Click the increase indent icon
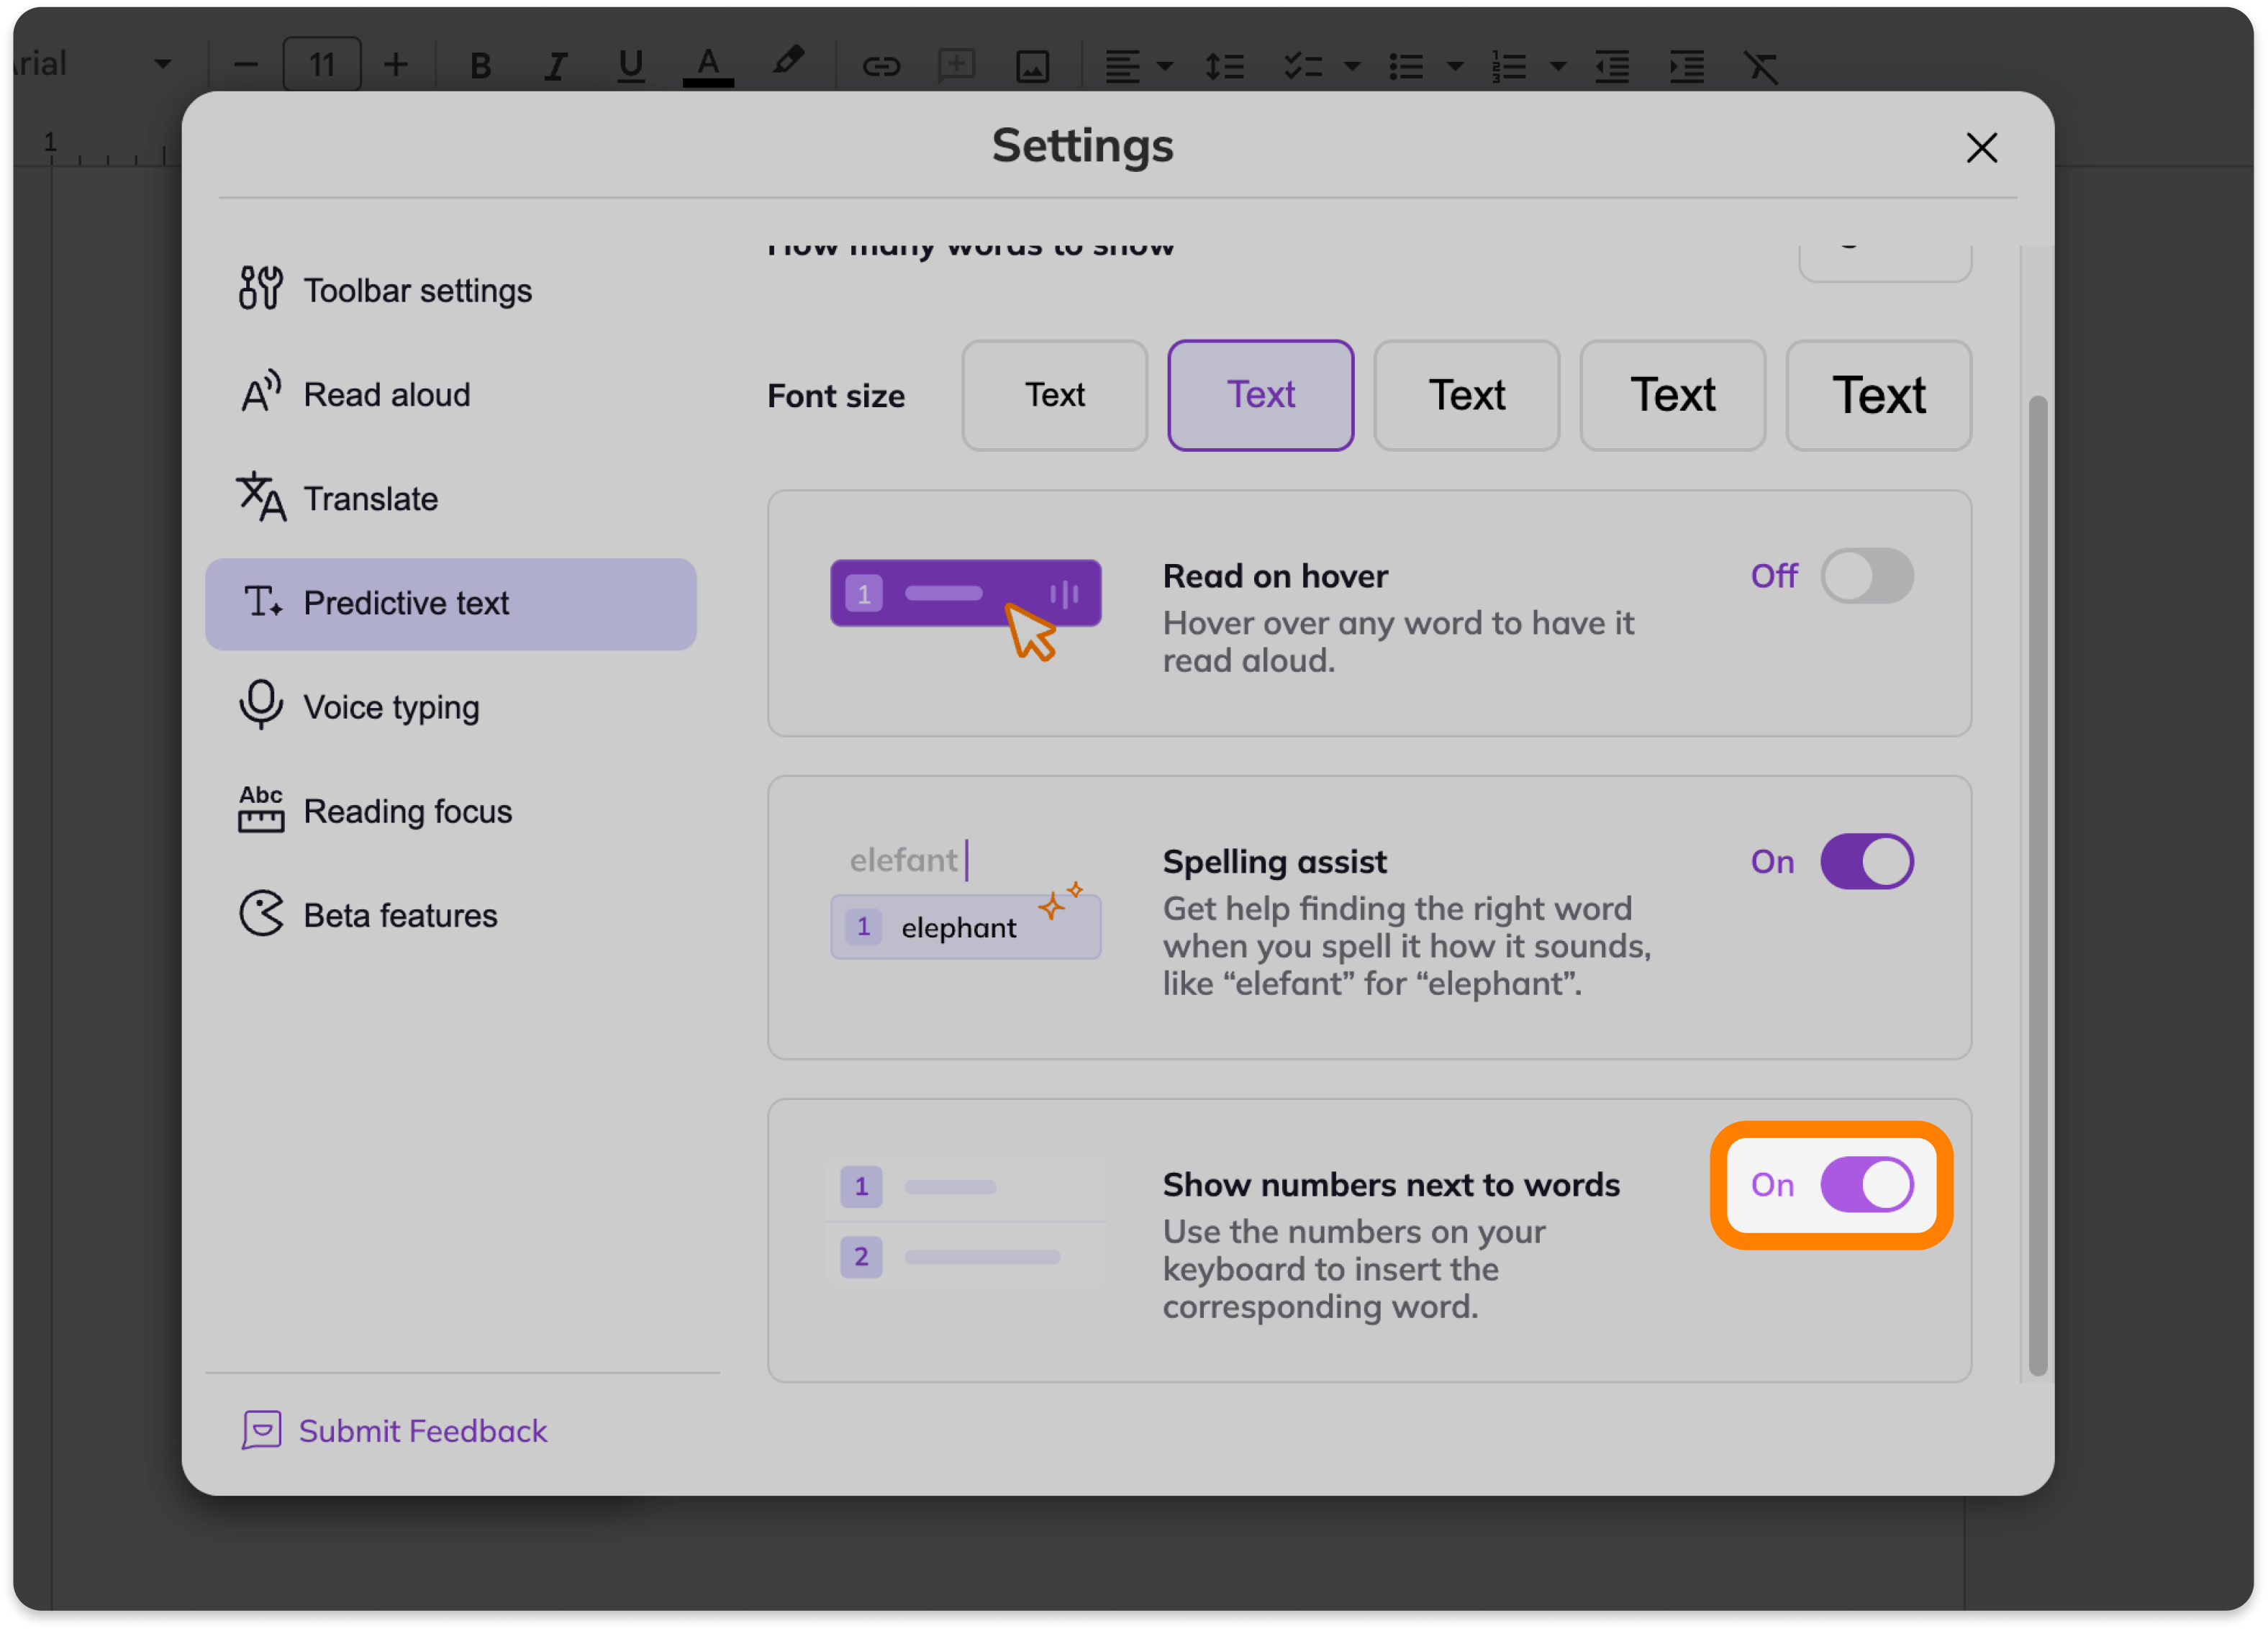 click(x=1686, y=66)
